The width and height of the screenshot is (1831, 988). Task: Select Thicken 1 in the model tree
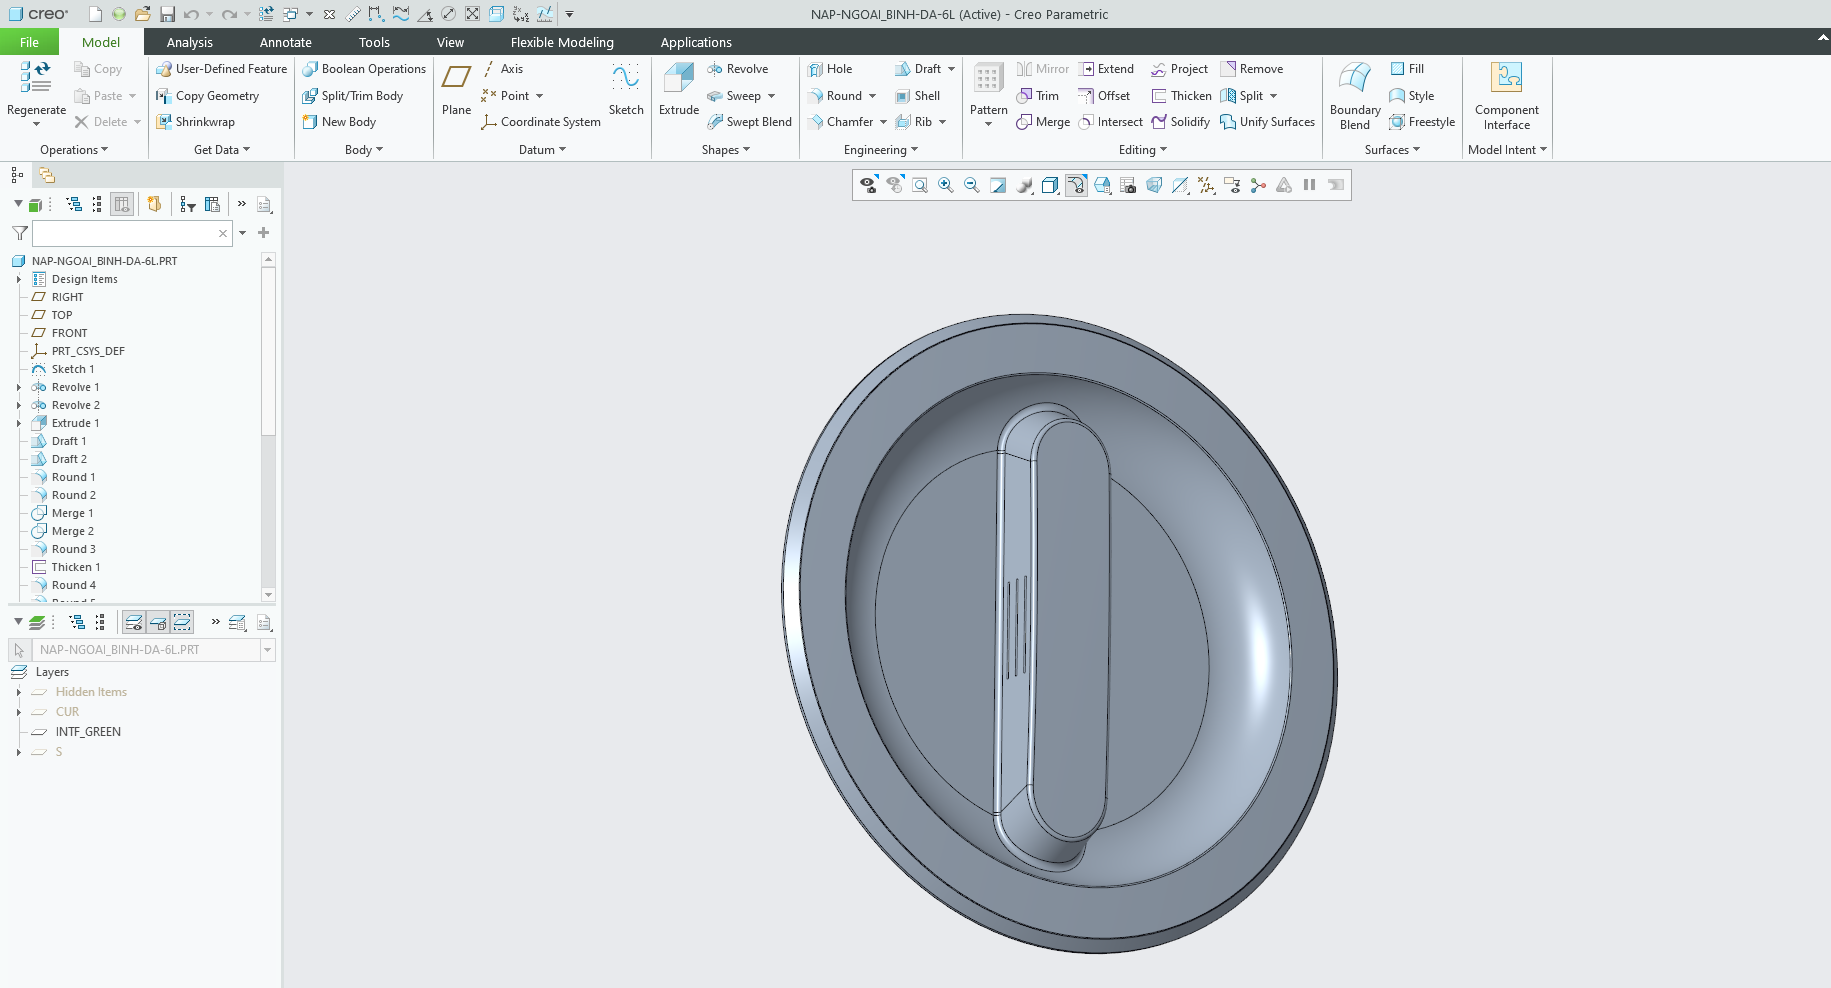(76, 567)
